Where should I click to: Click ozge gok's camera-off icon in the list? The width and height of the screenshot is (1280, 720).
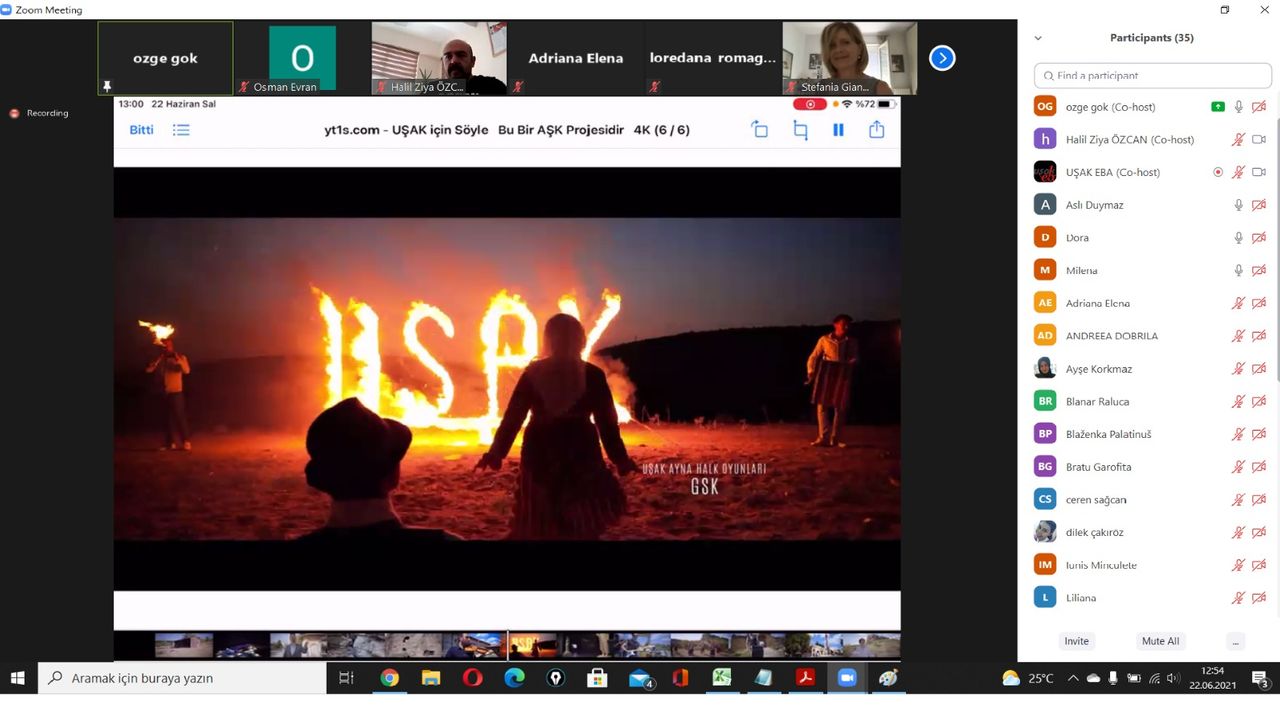(1259, 107)
